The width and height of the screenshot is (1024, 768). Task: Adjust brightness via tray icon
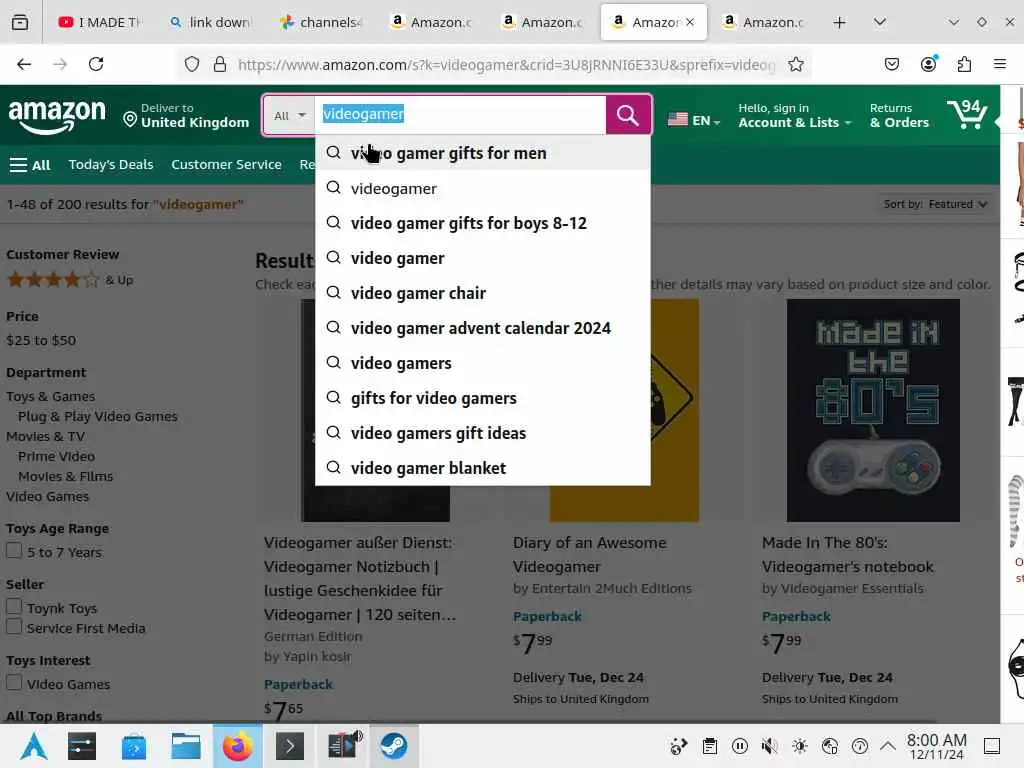(x=800, y=746)
